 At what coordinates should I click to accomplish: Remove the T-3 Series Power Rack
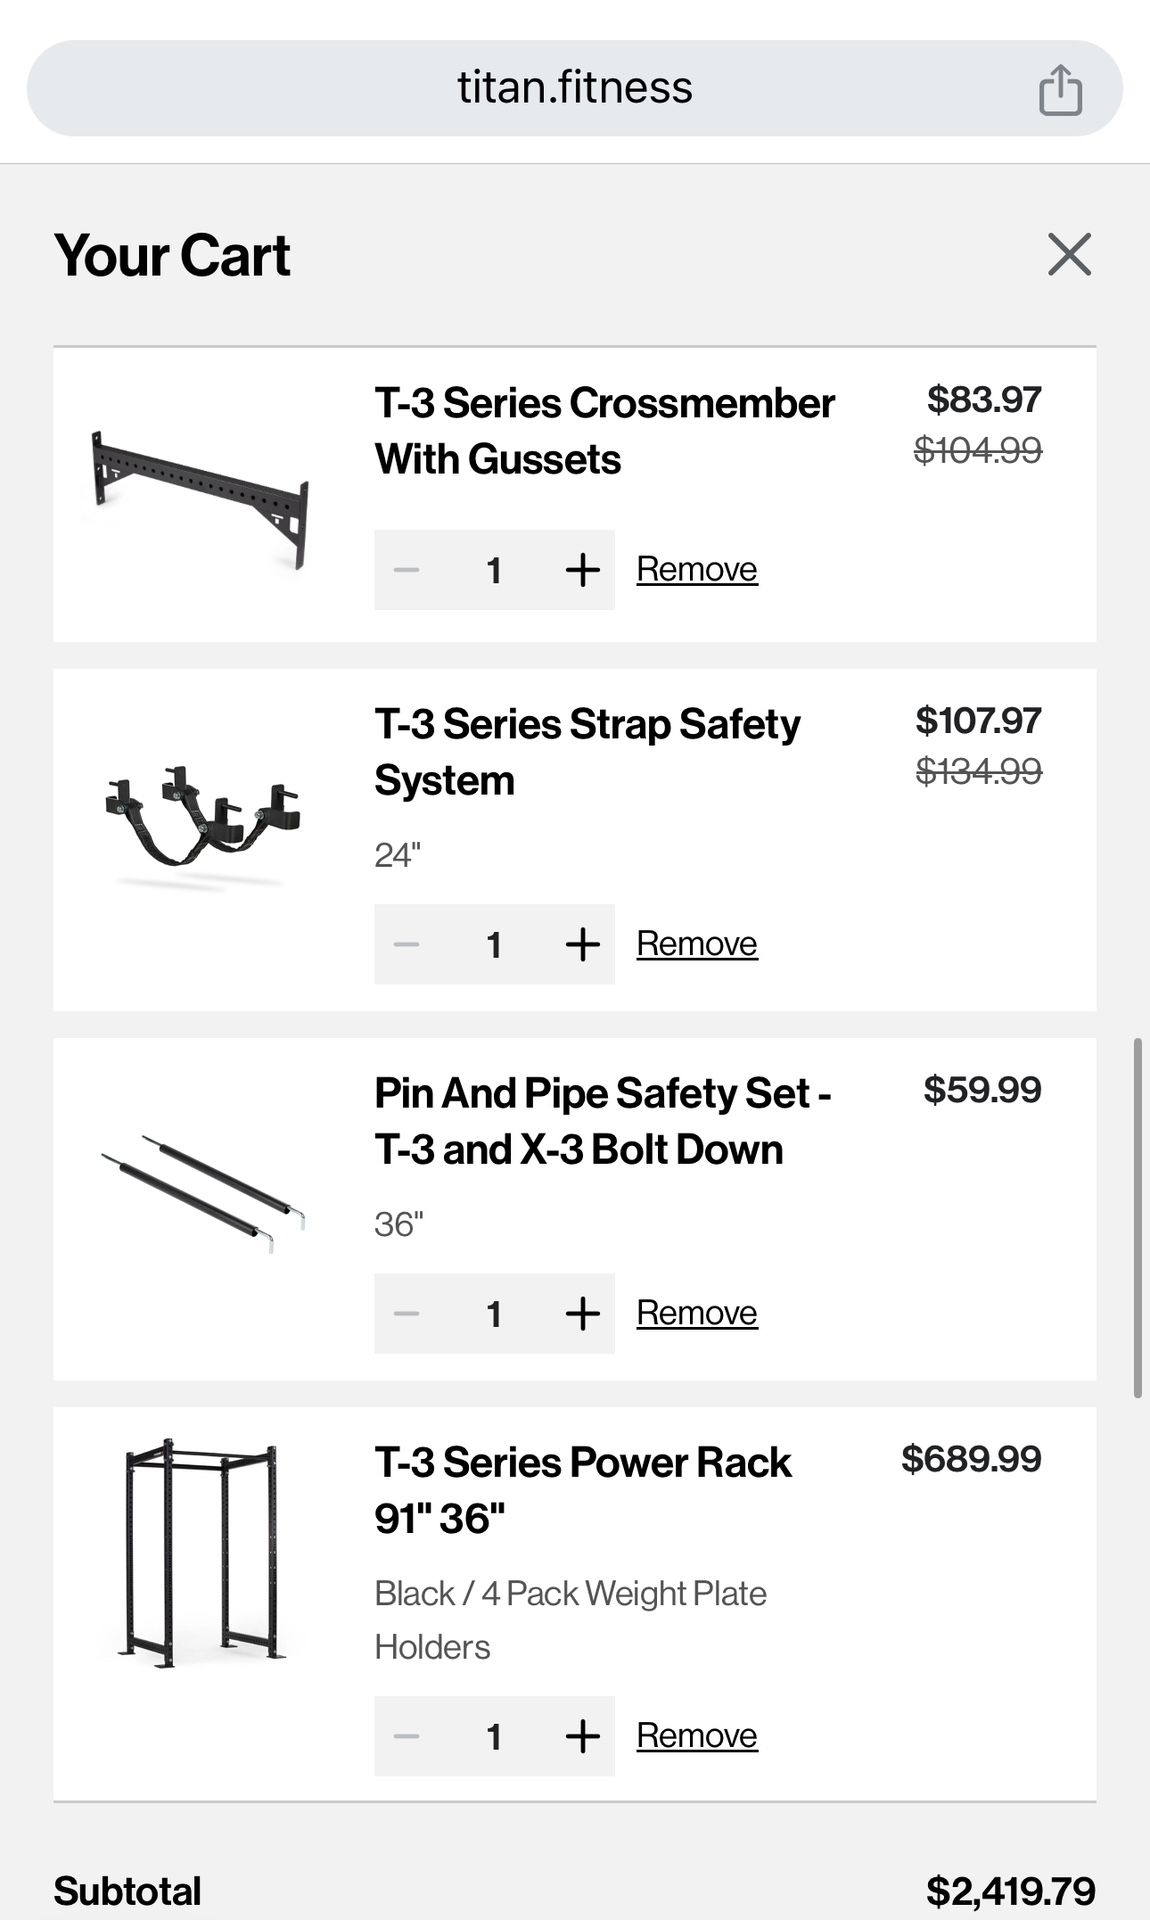(697, 1735)
